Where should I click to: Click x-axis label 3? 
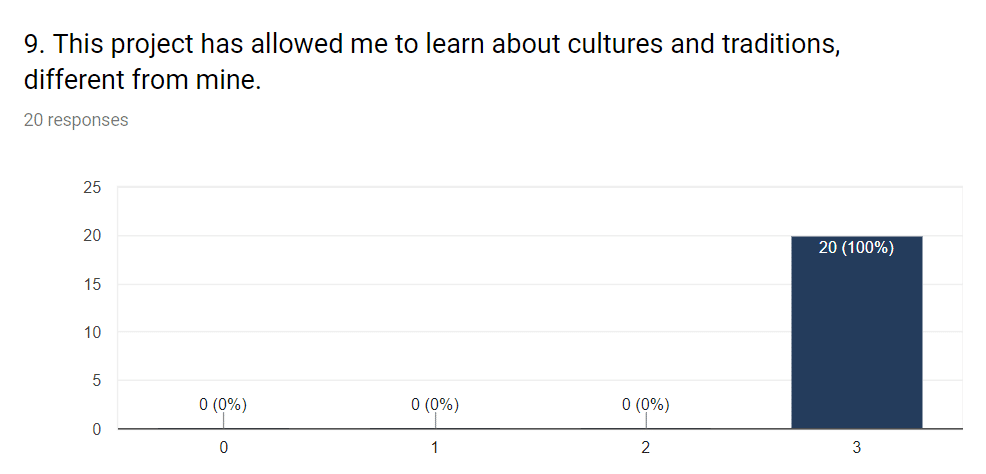pos(856,448)
